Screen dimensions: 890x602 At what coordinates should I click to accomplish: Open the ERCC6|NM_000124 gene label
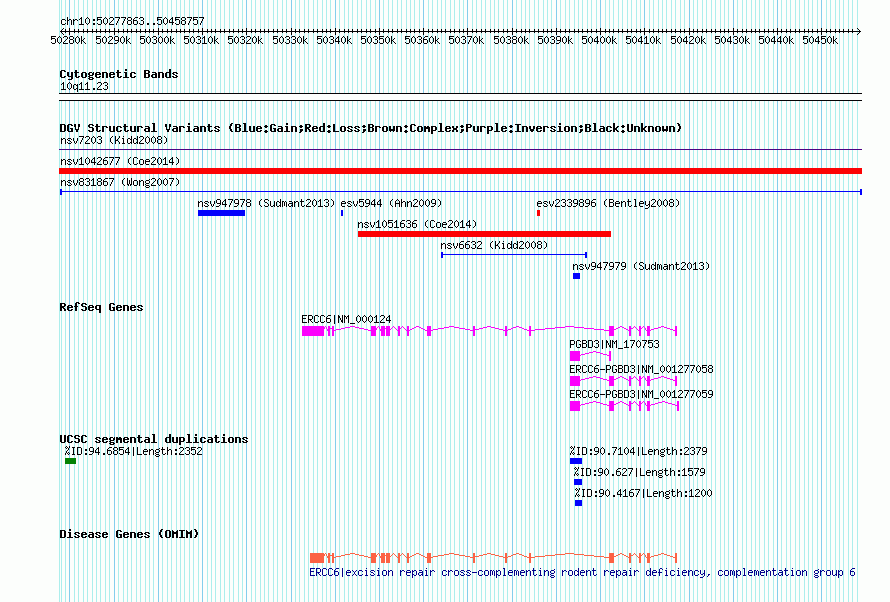[x=346, y=319]
